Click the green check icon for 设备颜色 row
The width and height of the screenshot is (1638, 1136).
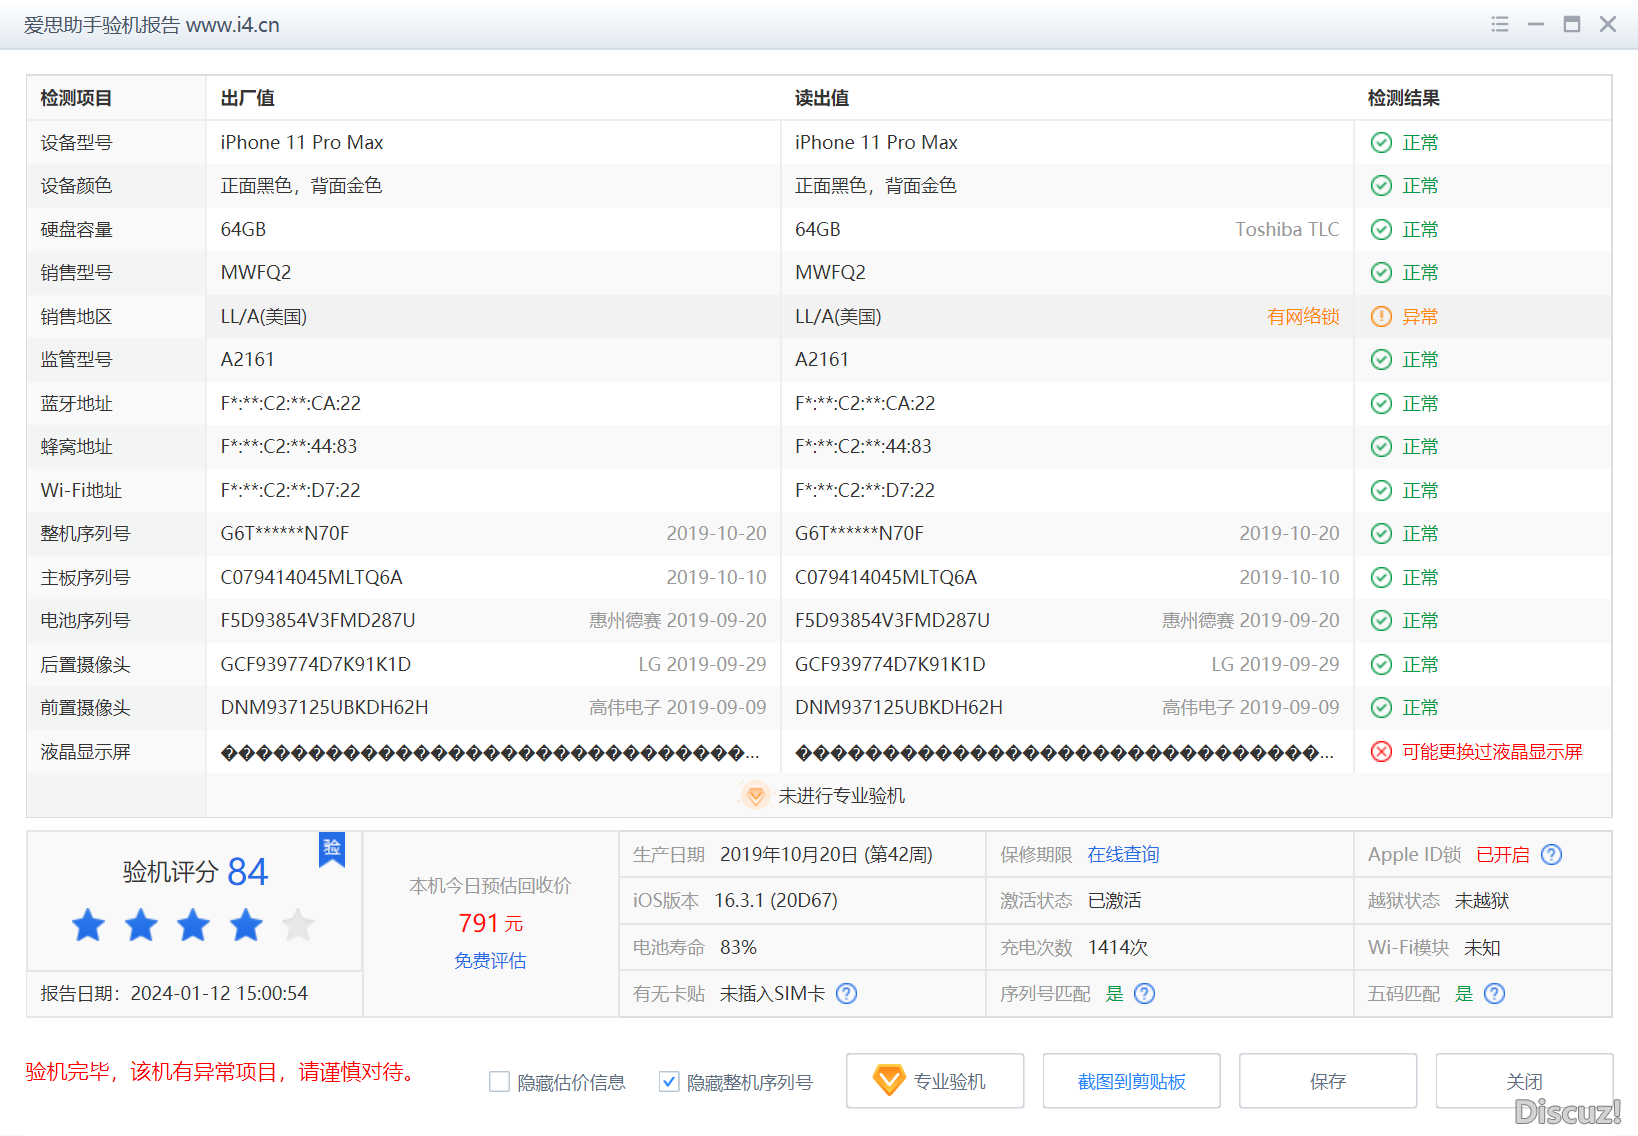(1381, 186)
